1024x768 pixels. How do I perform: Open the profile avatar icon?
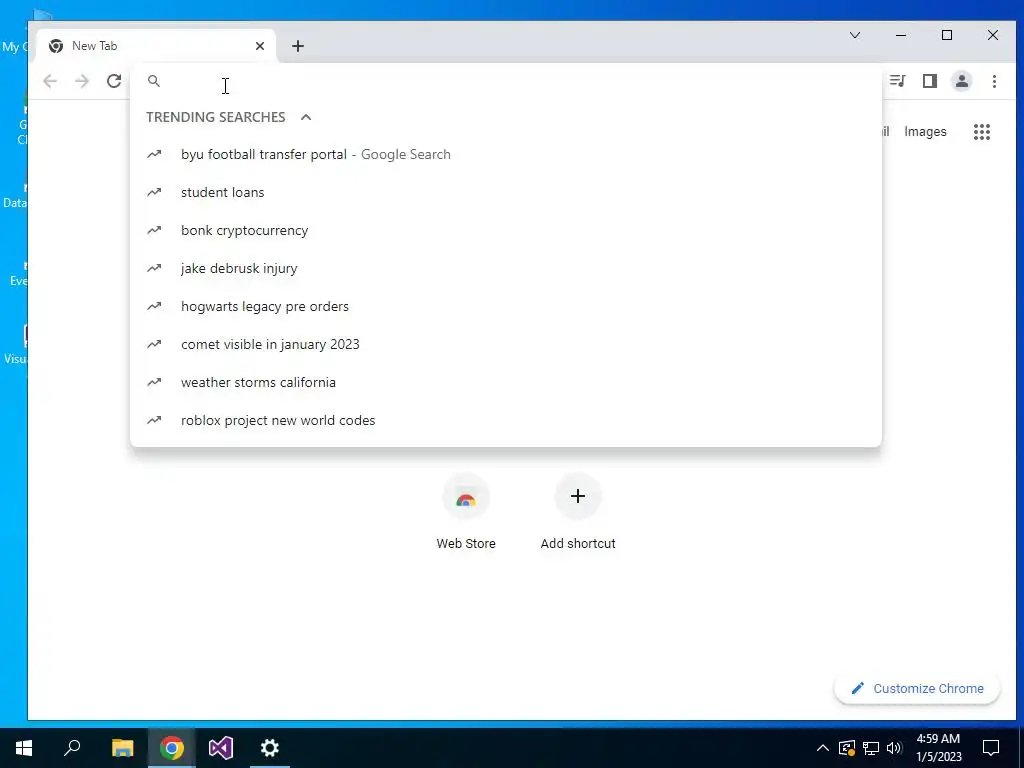pos(962,81)
